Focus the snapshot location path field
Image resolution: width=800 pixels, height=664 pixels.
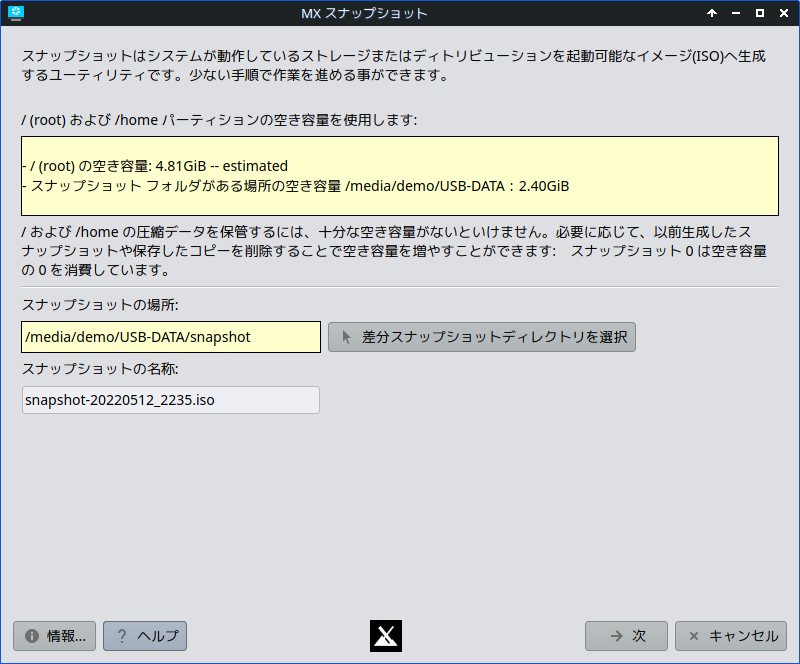[171, 337]
